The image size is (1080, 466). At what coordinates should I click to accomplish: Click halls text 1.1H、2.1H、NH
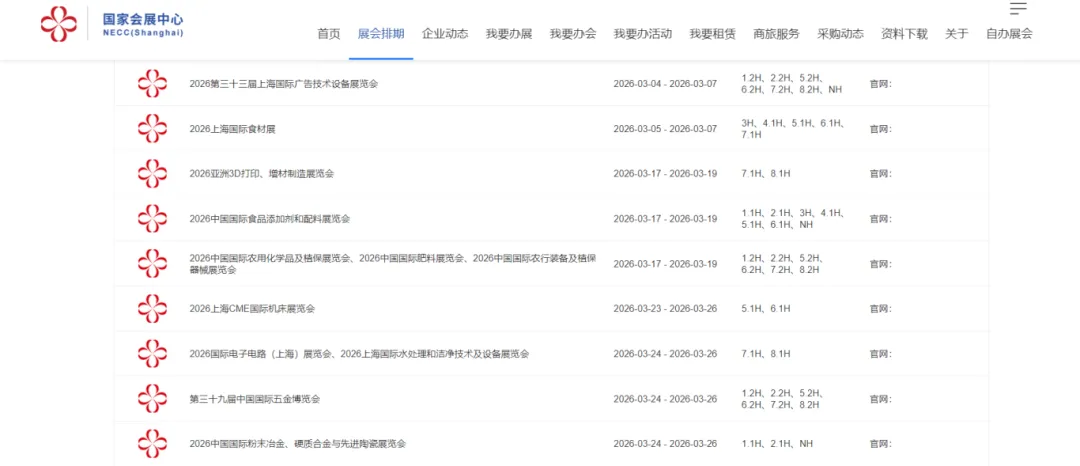777,444
